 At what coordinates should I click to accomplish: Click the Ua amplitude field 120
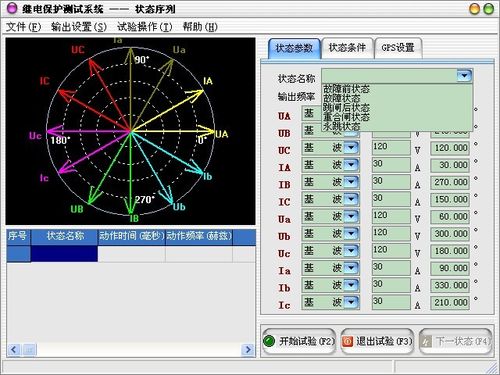pos(391,217)
